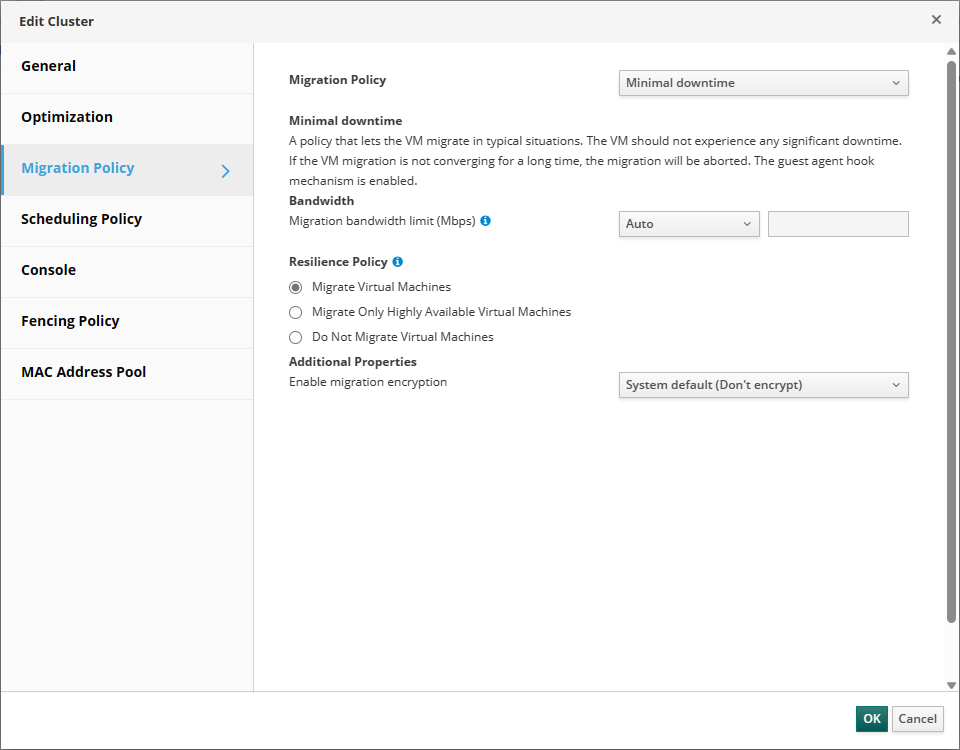The width and height of the screenshot is (960, 750).
Task: Confirm changes with the OK button
Action: coord(871,719)
